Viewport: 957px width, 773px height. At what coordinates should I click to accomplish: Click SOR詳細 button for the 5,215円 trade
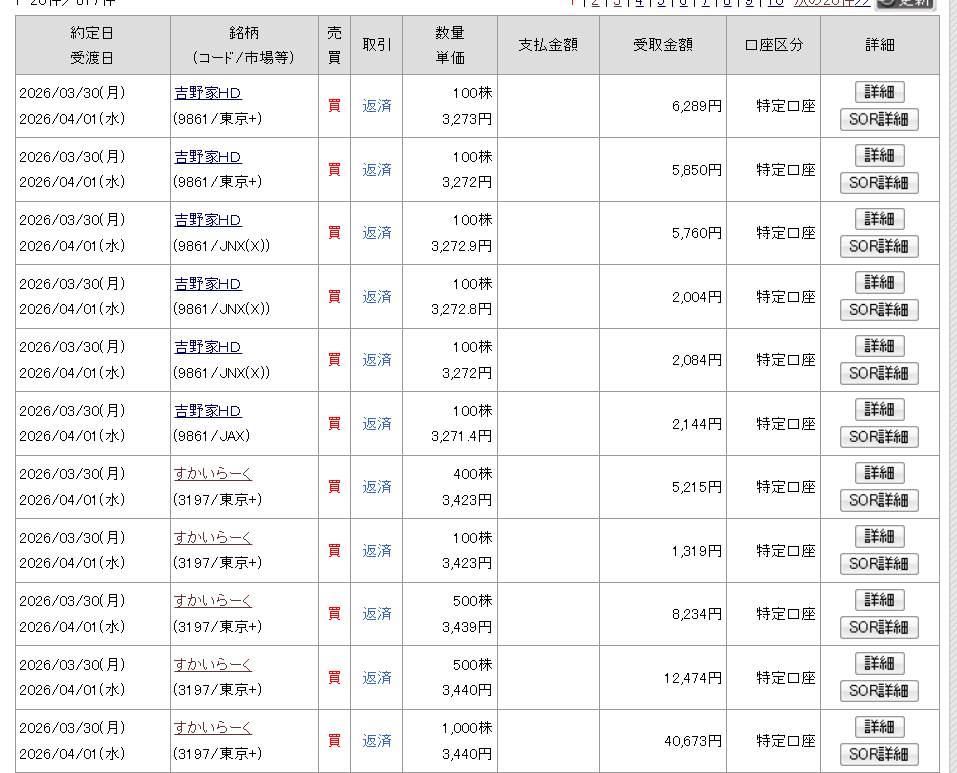(x=879, y=500)
